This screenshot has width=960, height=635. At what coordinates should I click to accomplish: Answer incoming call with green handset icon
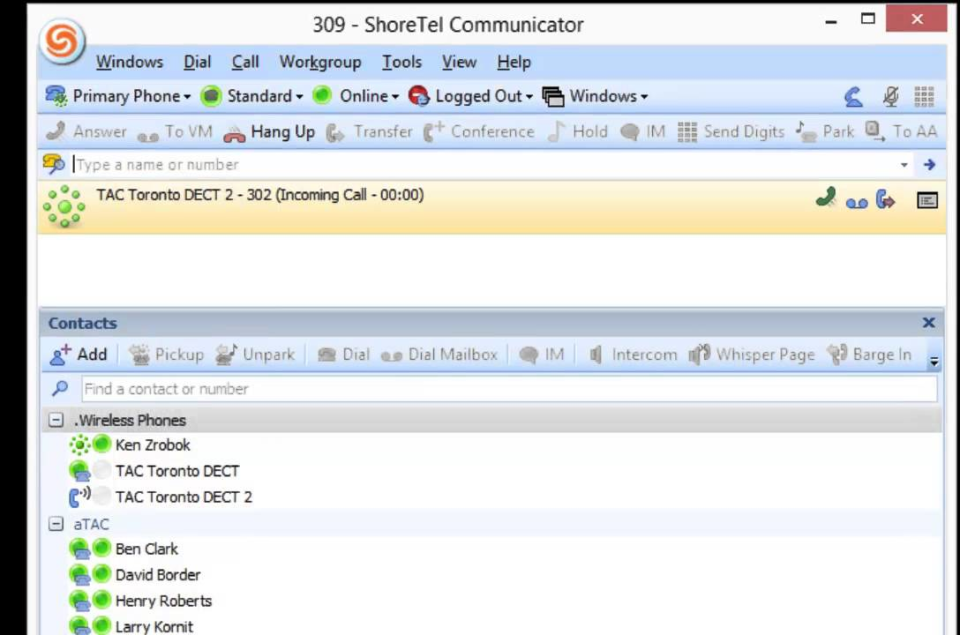[826, 198]
